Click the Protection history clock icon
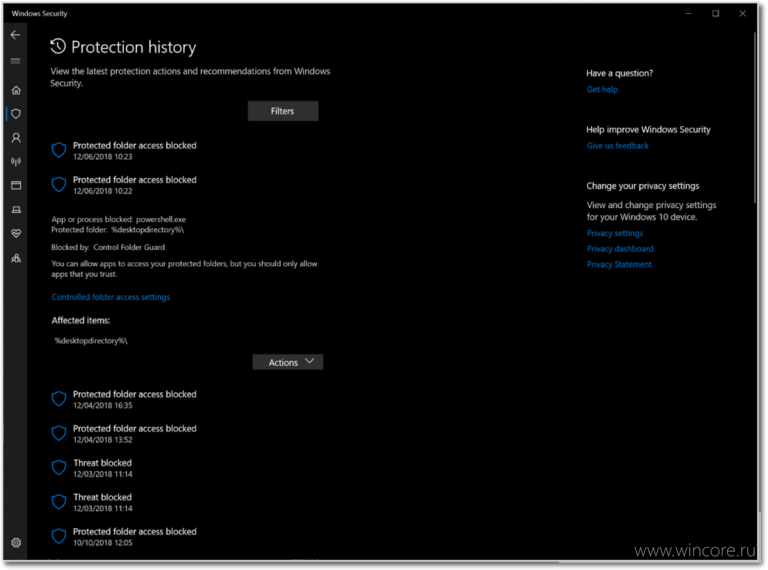 pos(58,47)
